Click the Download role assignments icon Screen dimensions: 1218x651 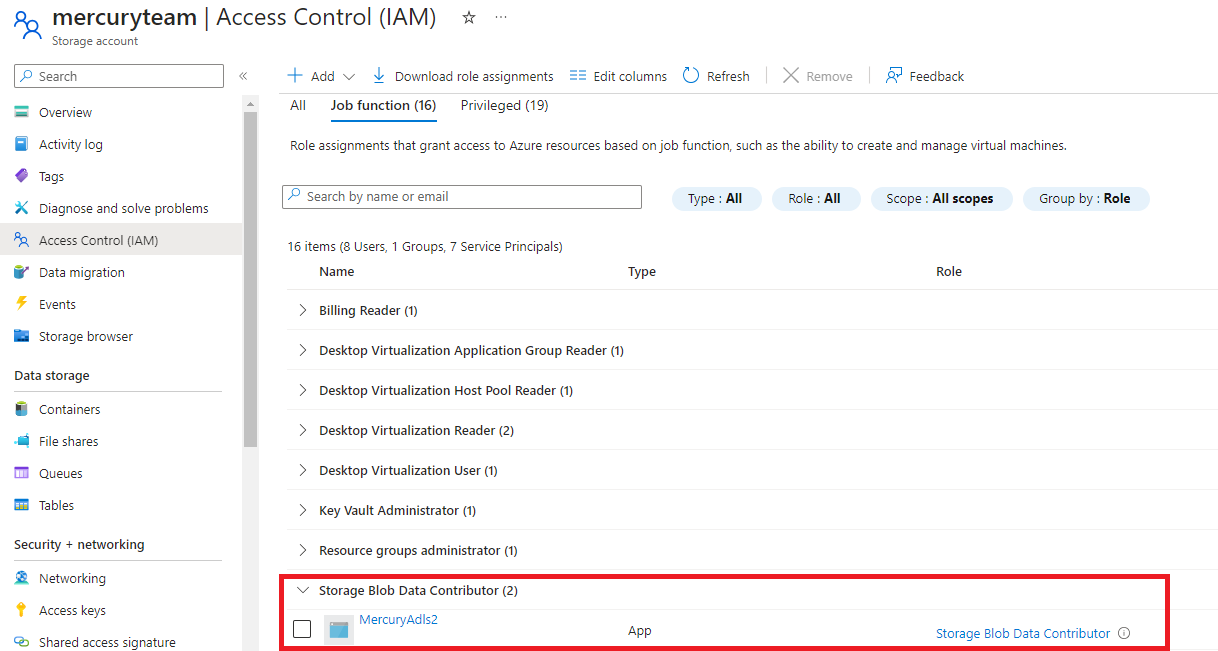pyautogui.click(x=379, y=76)
